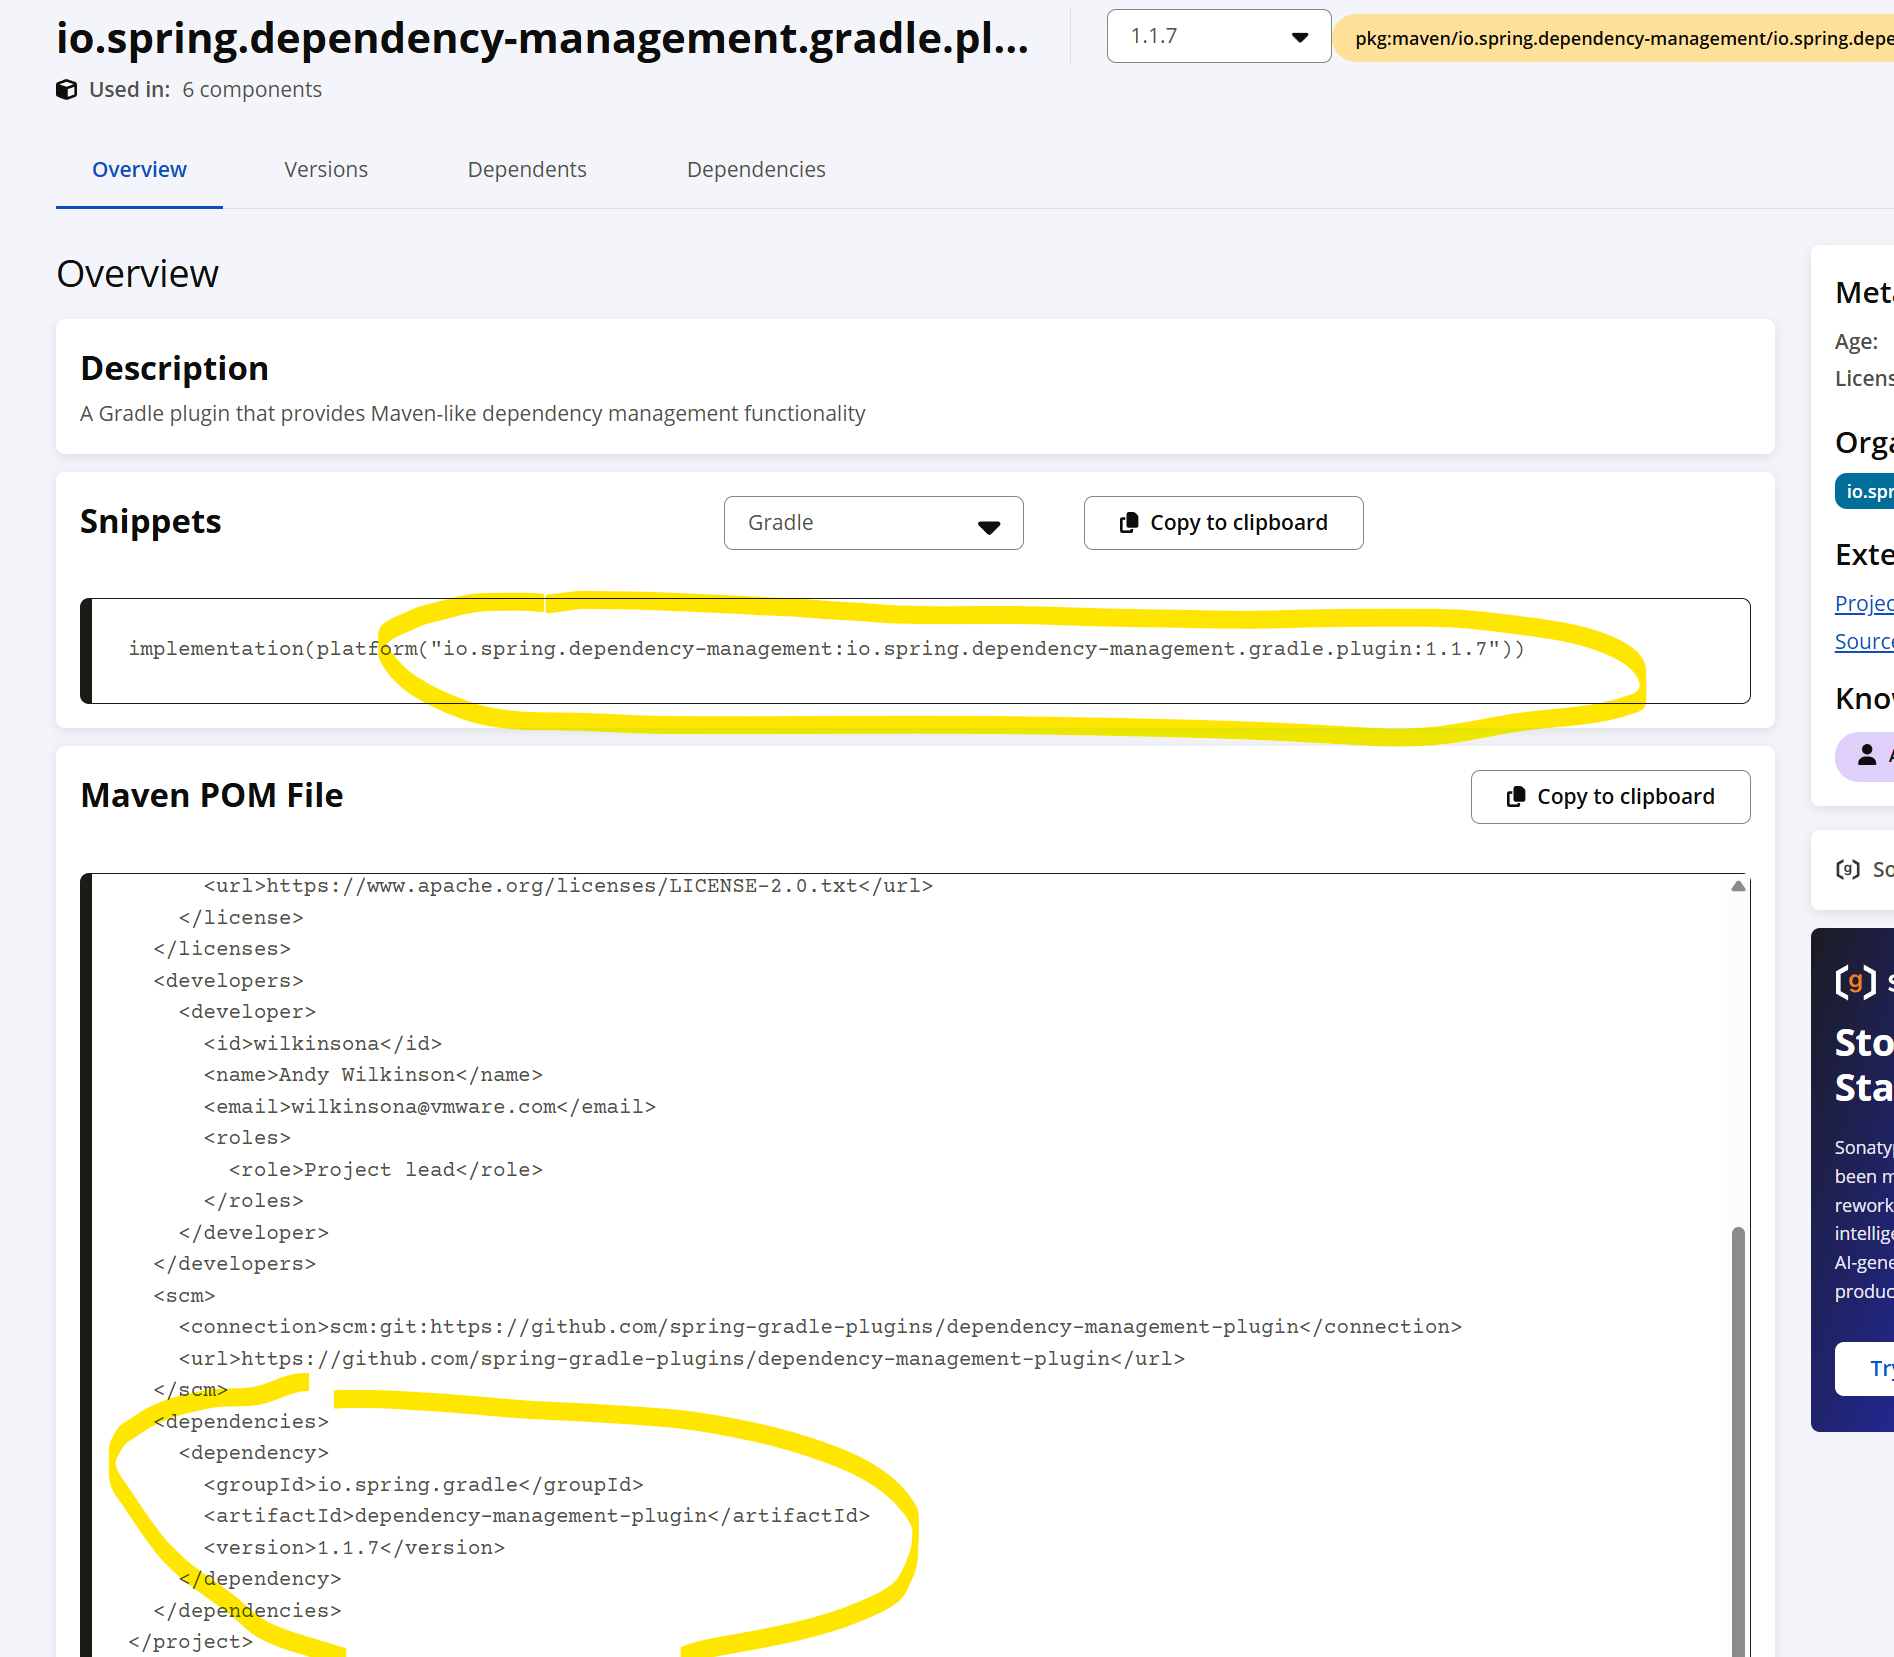Viewport: 1894px width, 1657px height.
Task: Click the clipboard icon in Snippets copy button
Action: click(1129, 523)
